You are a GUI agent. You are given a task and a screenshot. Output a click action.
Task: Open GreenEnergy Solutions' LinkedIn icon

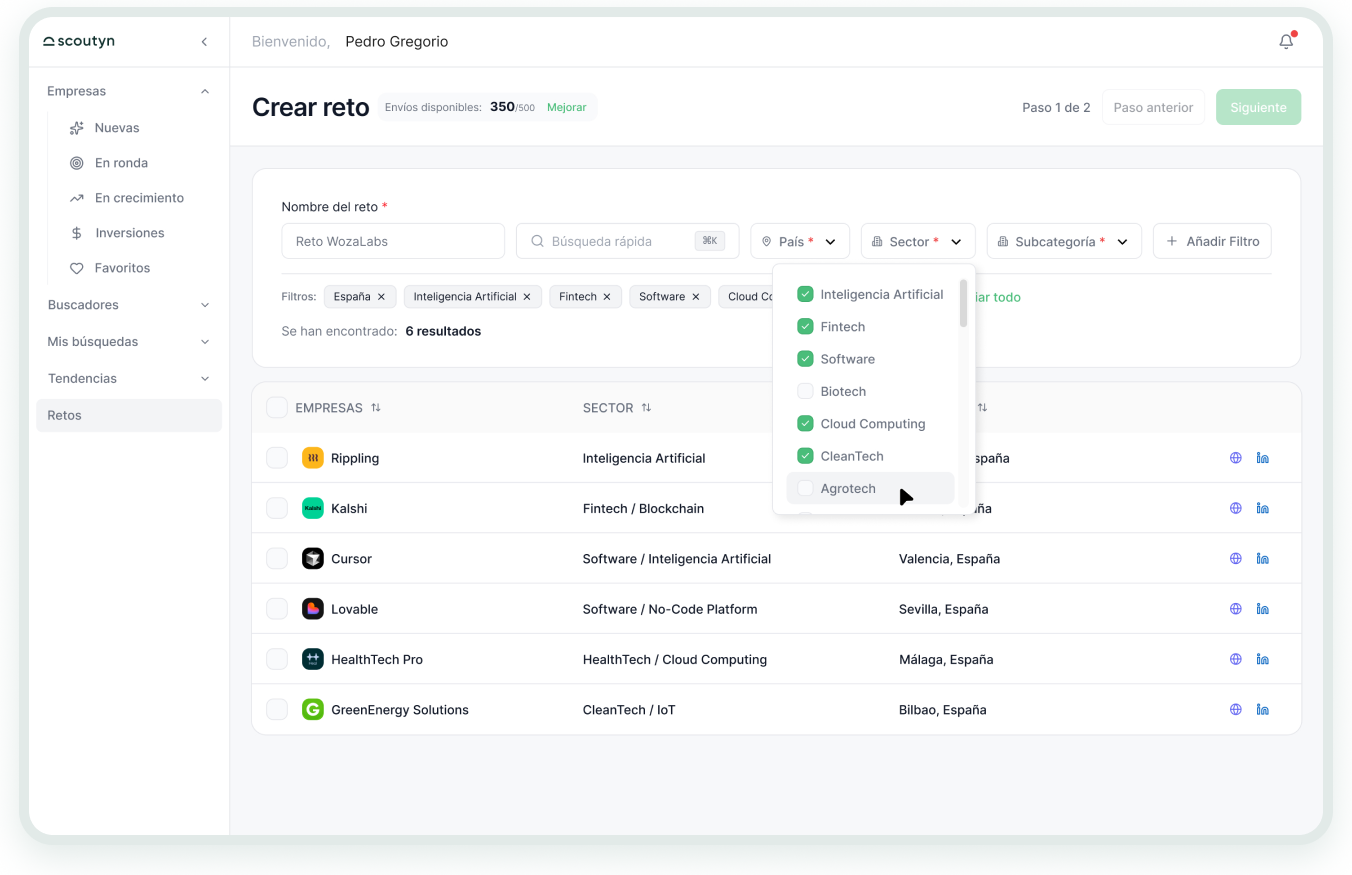[x=1263, y=709]
